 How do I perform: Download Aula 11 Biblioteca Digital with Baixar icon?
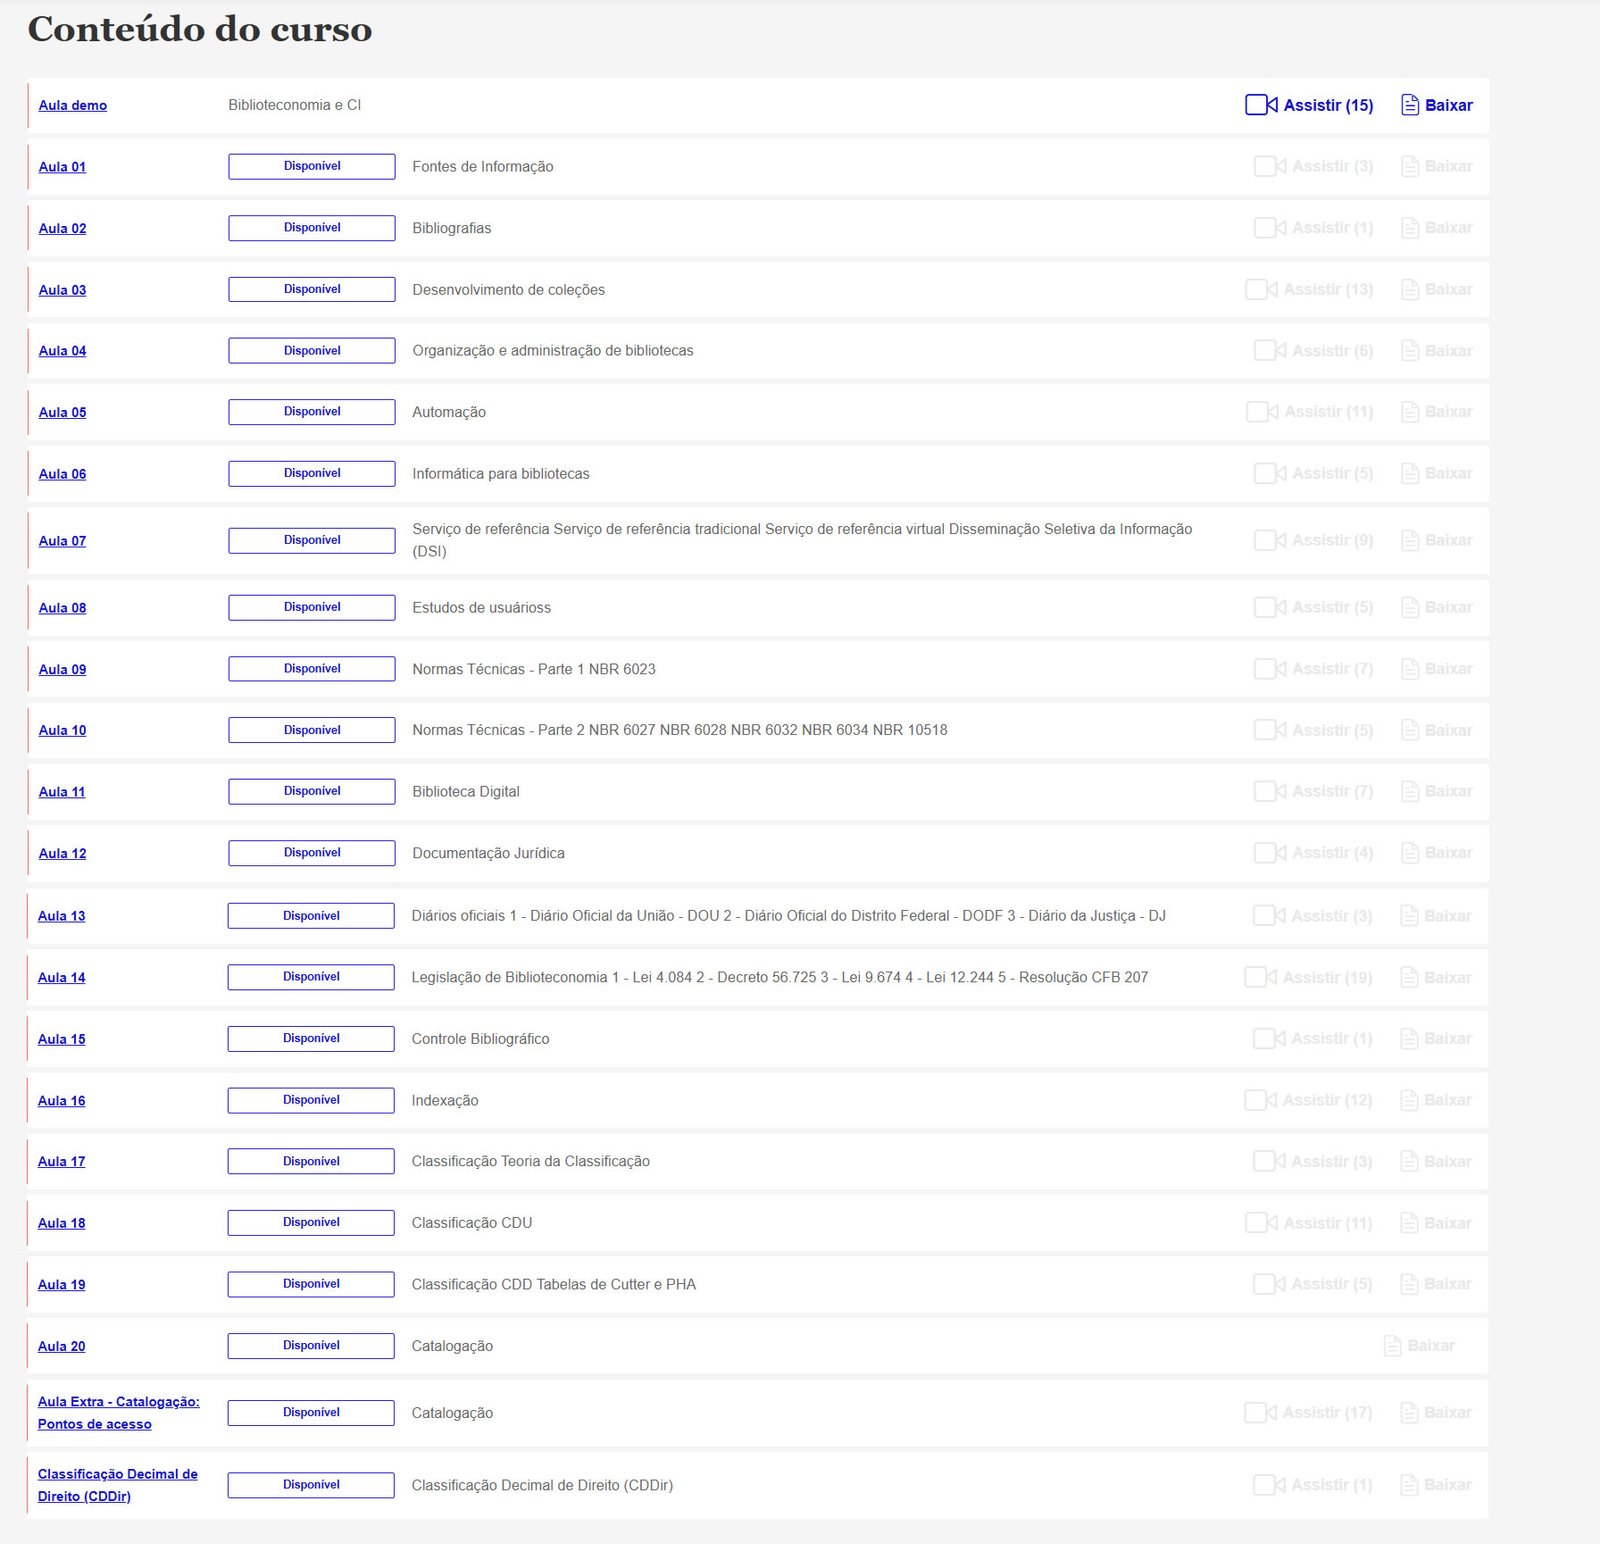1410,791
